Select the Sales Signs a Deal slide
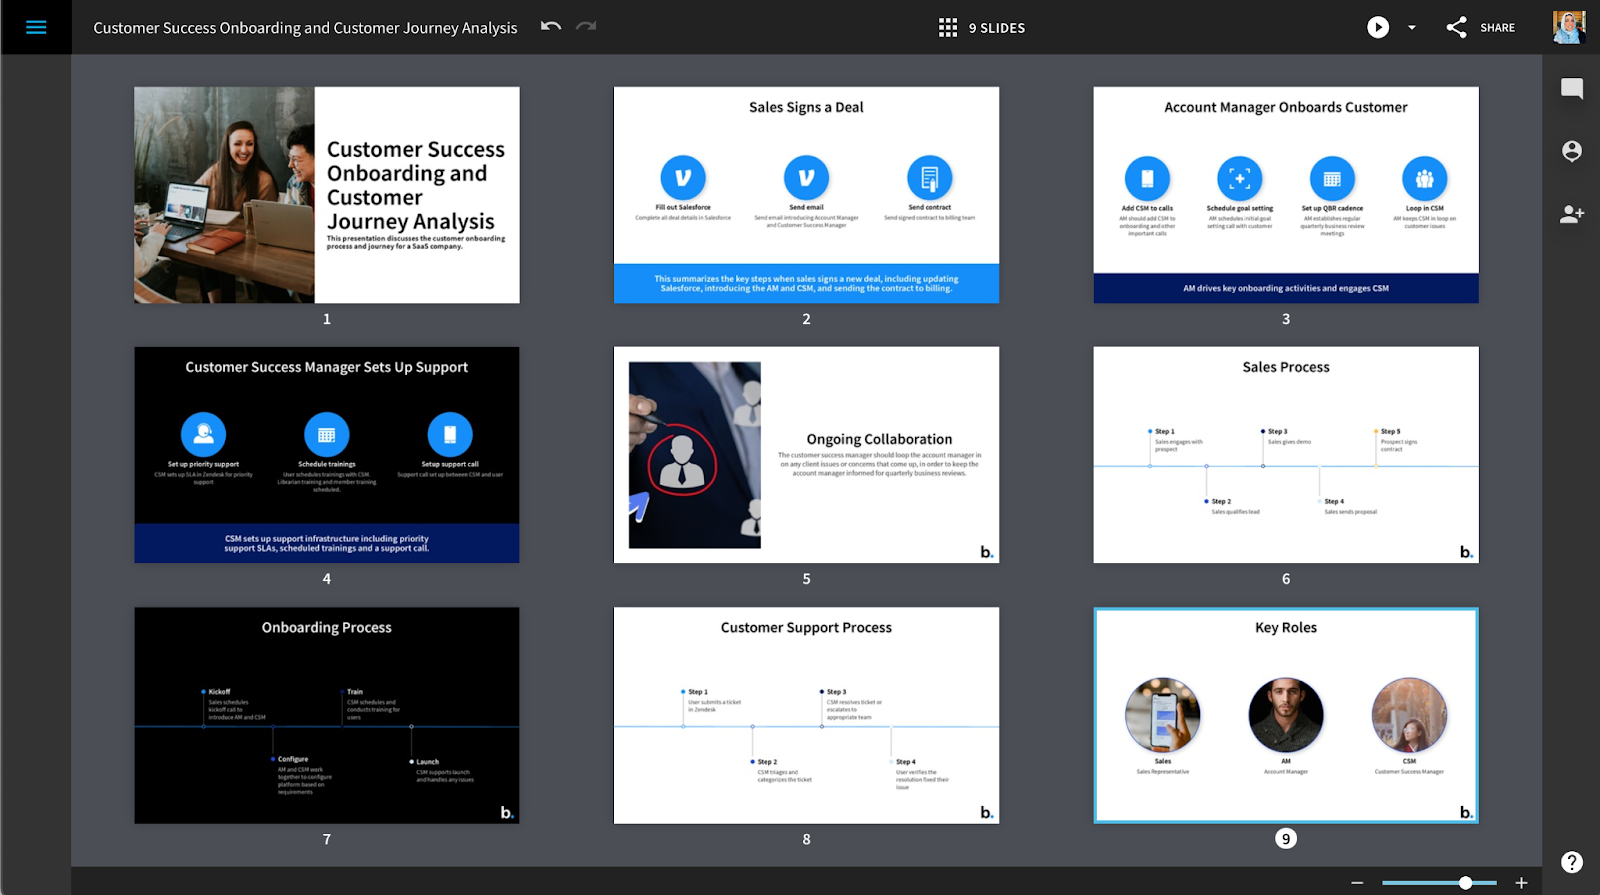 click(x=806, y=195)
